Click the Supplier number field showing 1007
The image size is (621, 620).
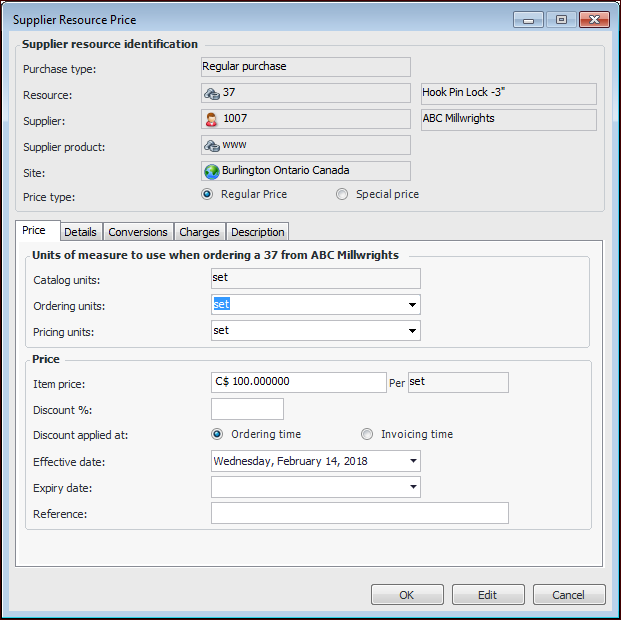pyautogui.click(x=306, y=119)
